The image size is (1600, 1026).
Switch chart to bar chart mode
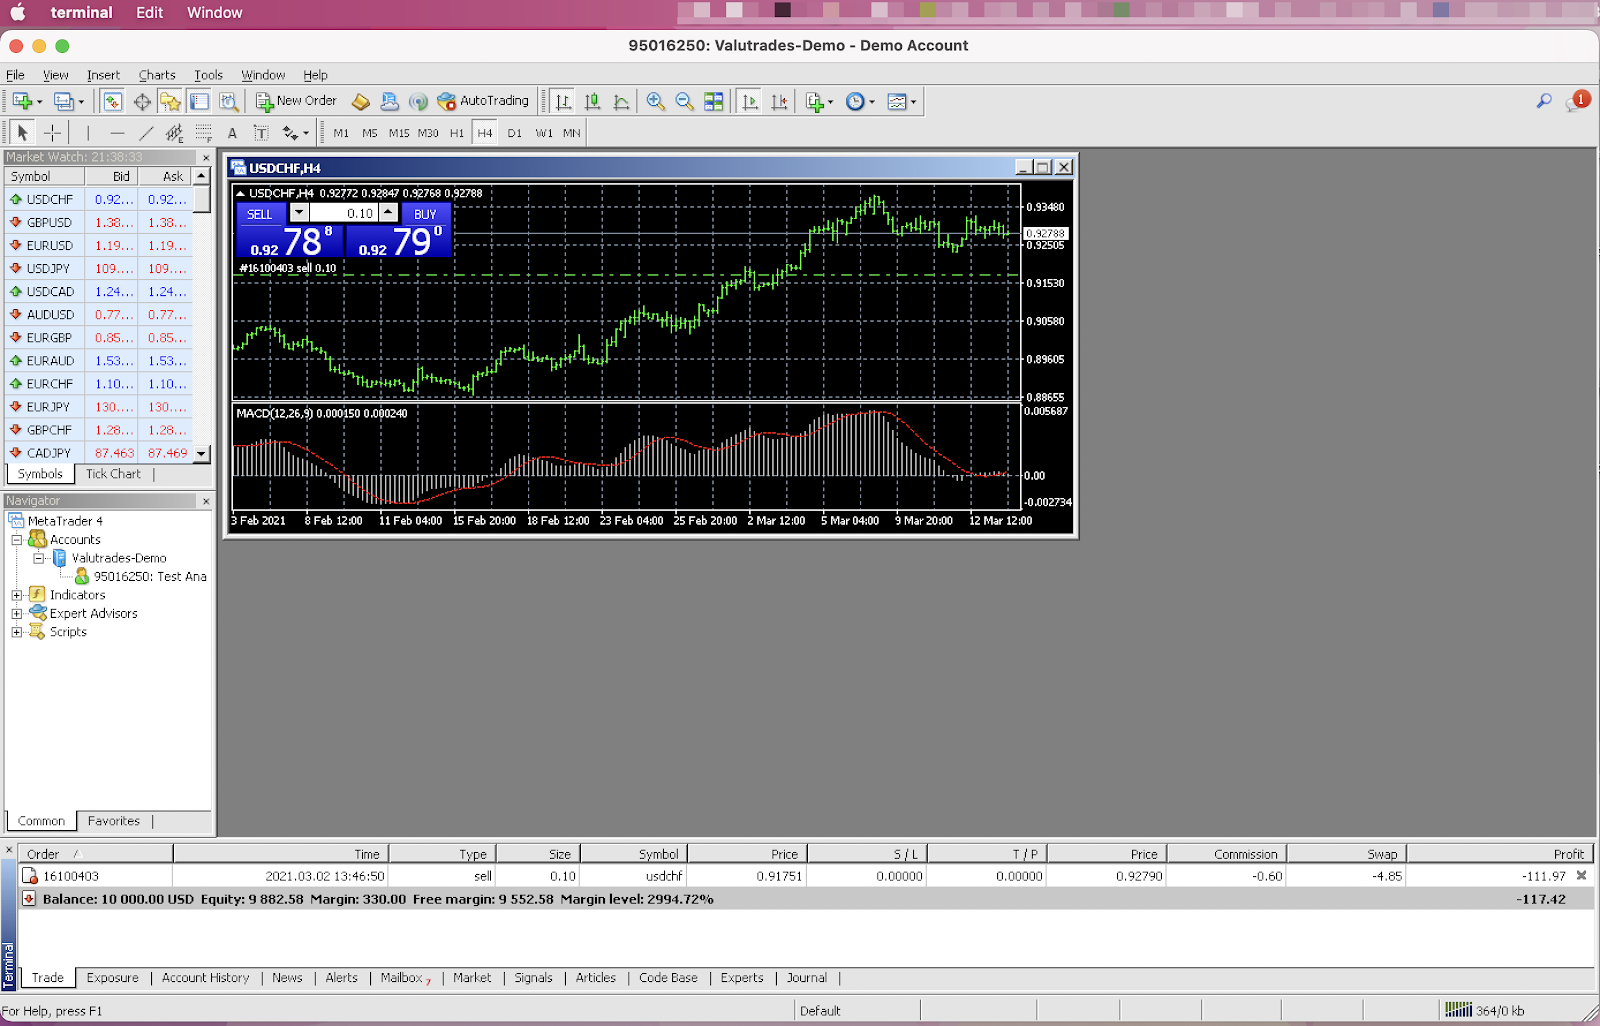(x=563, y=101)
